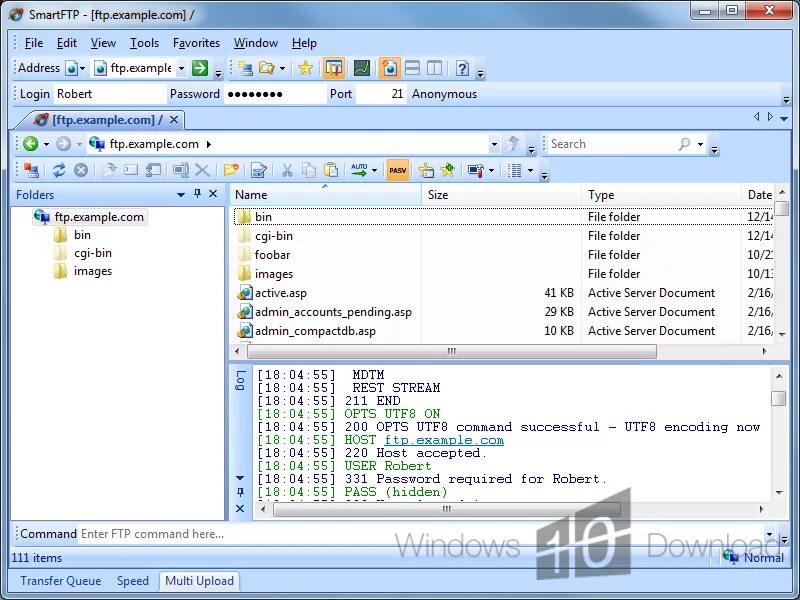The width and height of the screenshot is (800, 600).
Task: Click the grayed Forward navigation button
Action: [63, 144]
